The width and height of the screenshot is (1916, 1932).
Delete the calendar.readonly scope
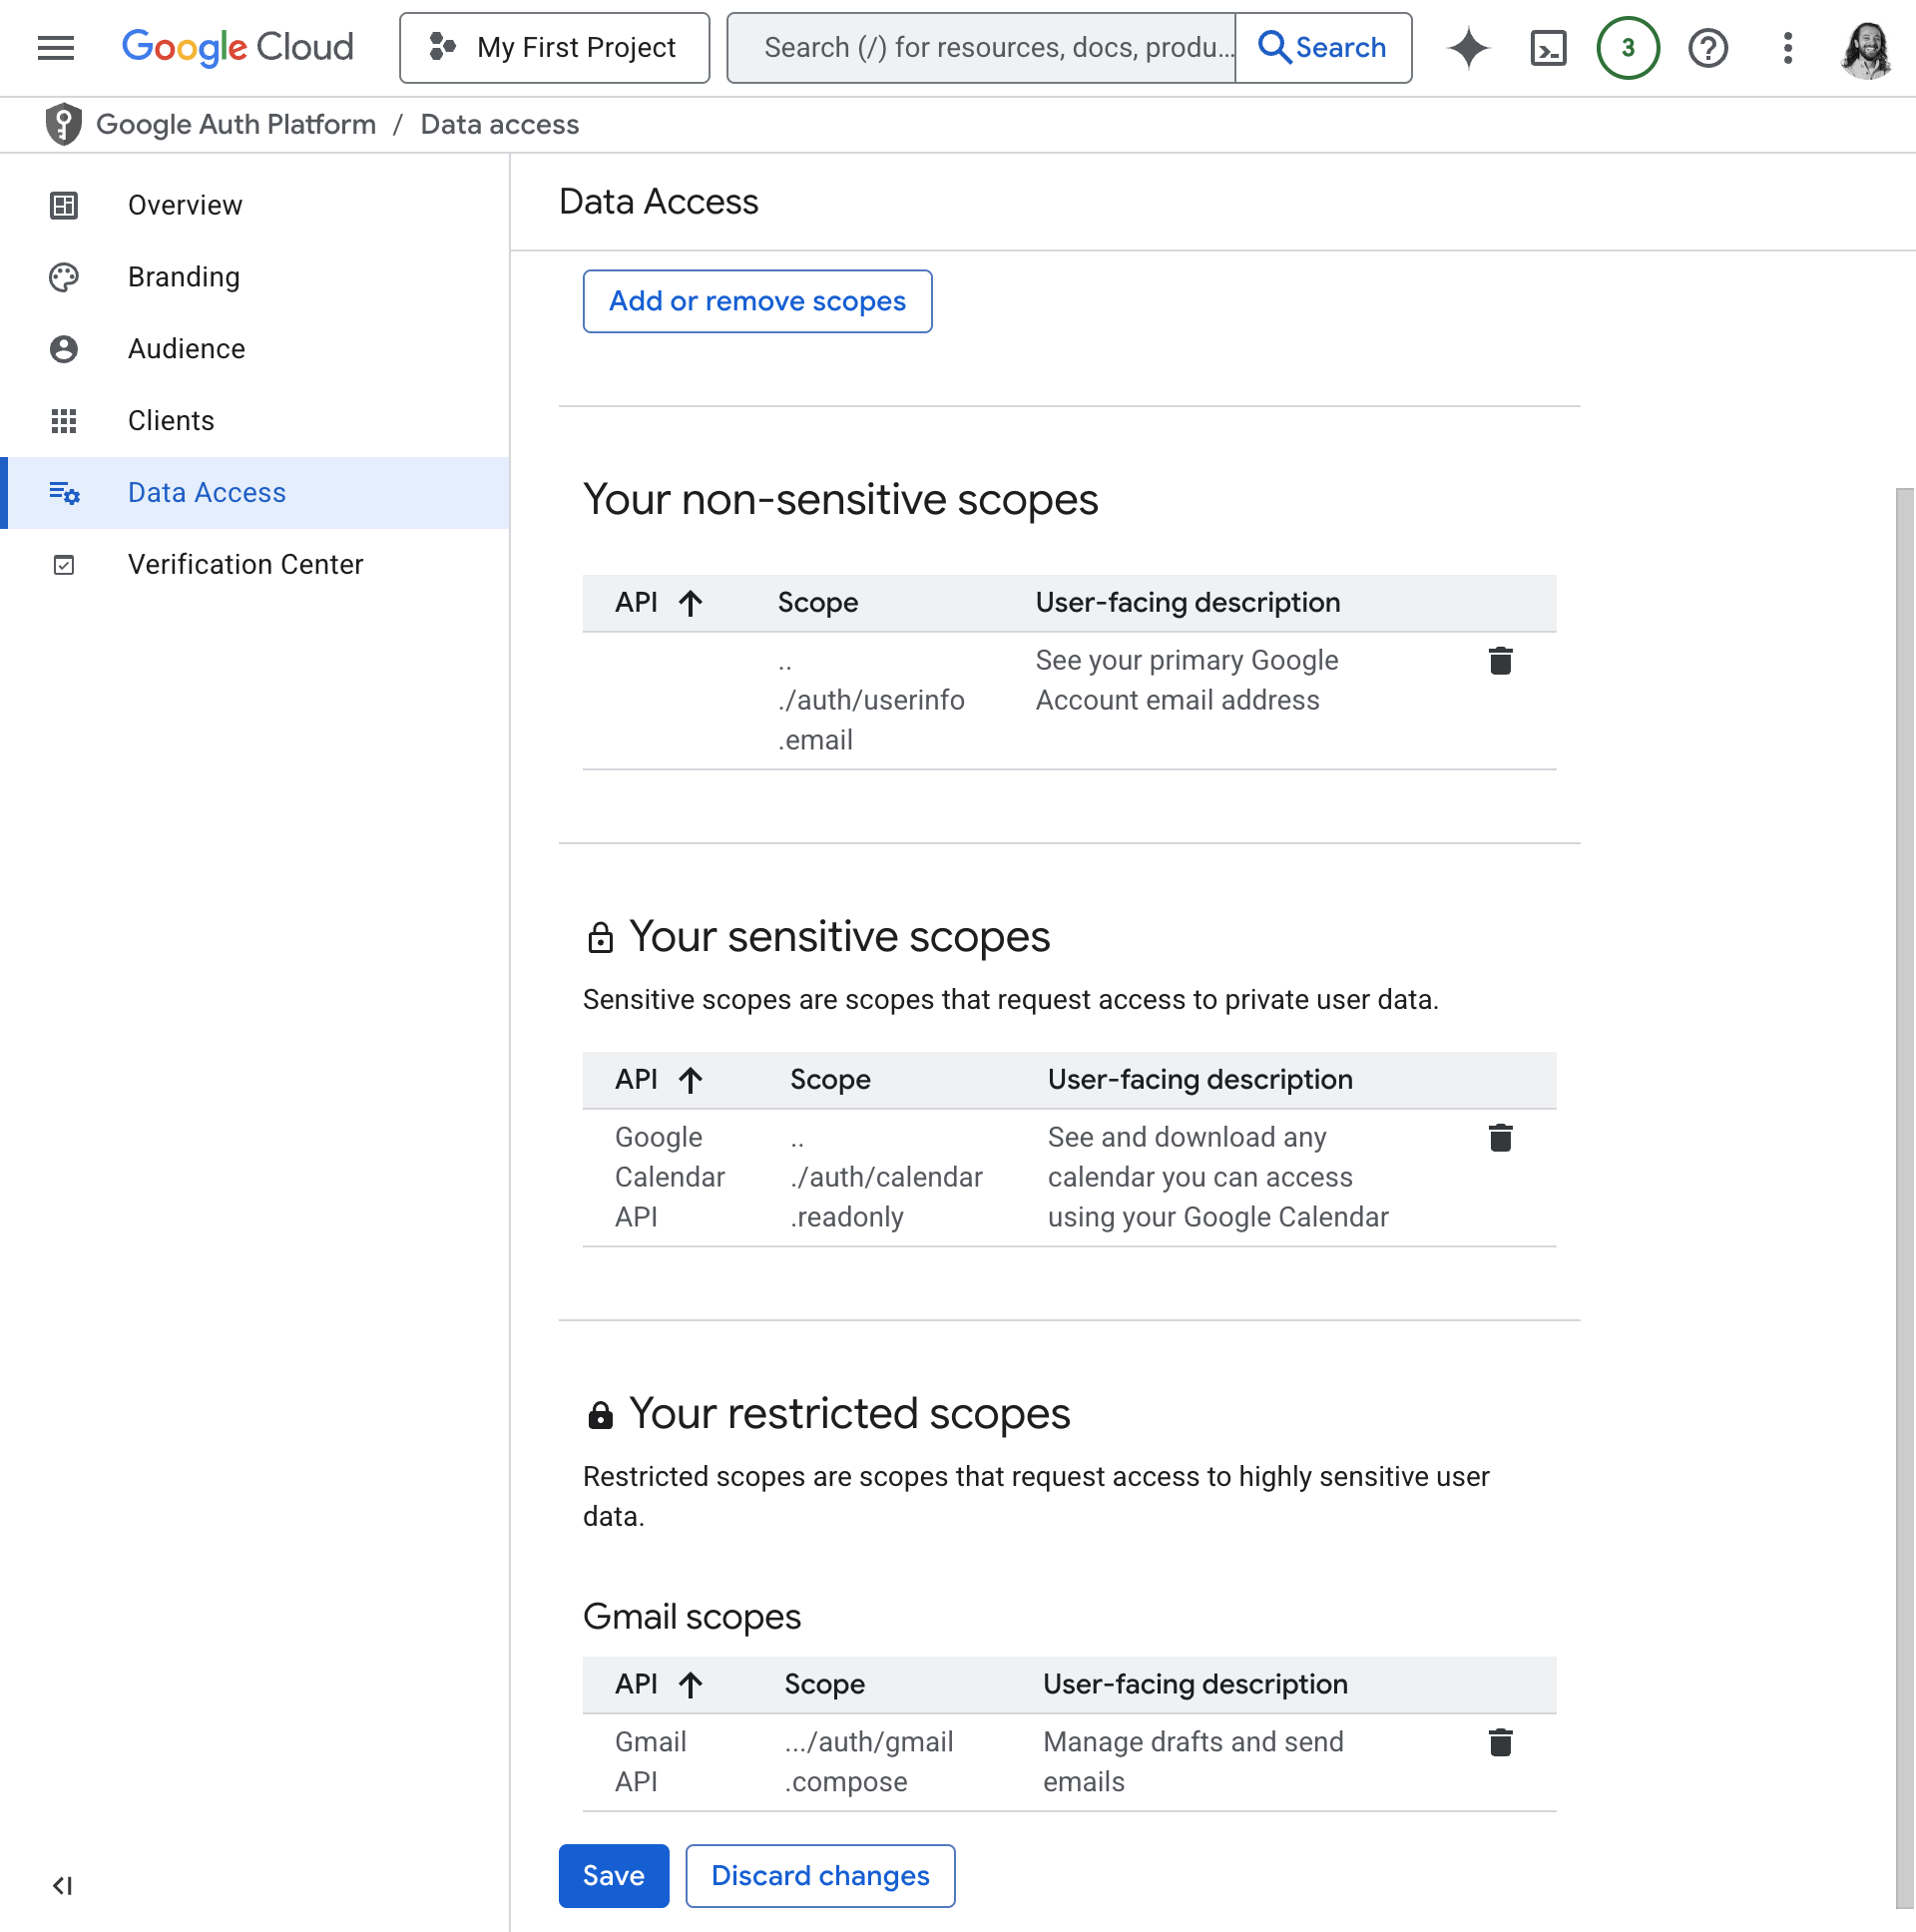pyautogui.click(x=1499, y=1138)
